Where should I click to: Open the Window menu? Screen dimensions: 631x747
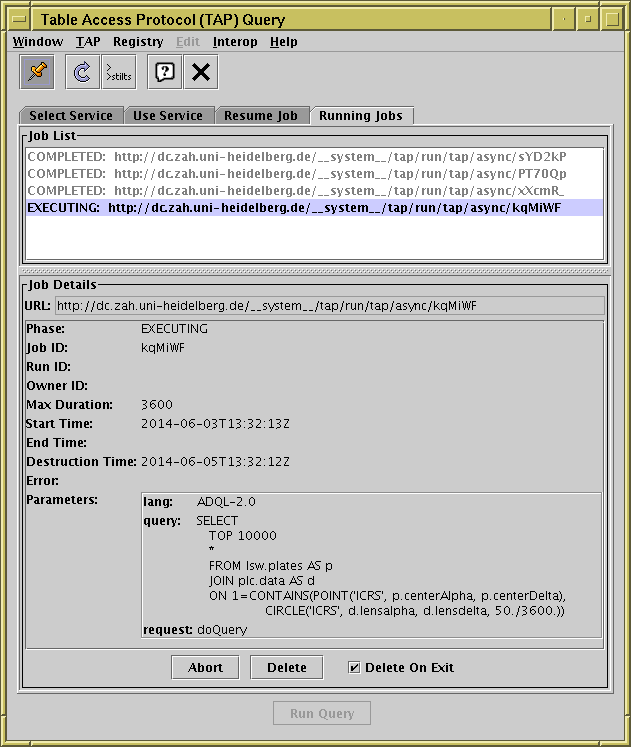[x=37, y=42]
